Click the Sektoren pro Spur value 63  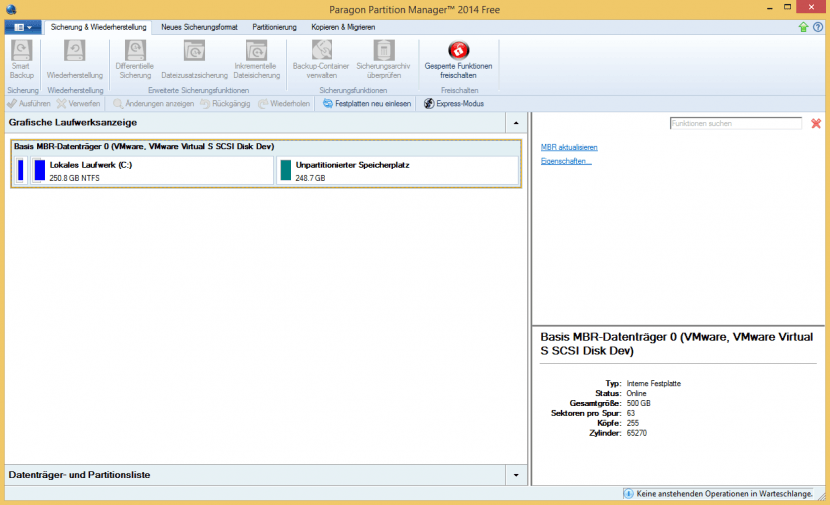pos(630,413)
